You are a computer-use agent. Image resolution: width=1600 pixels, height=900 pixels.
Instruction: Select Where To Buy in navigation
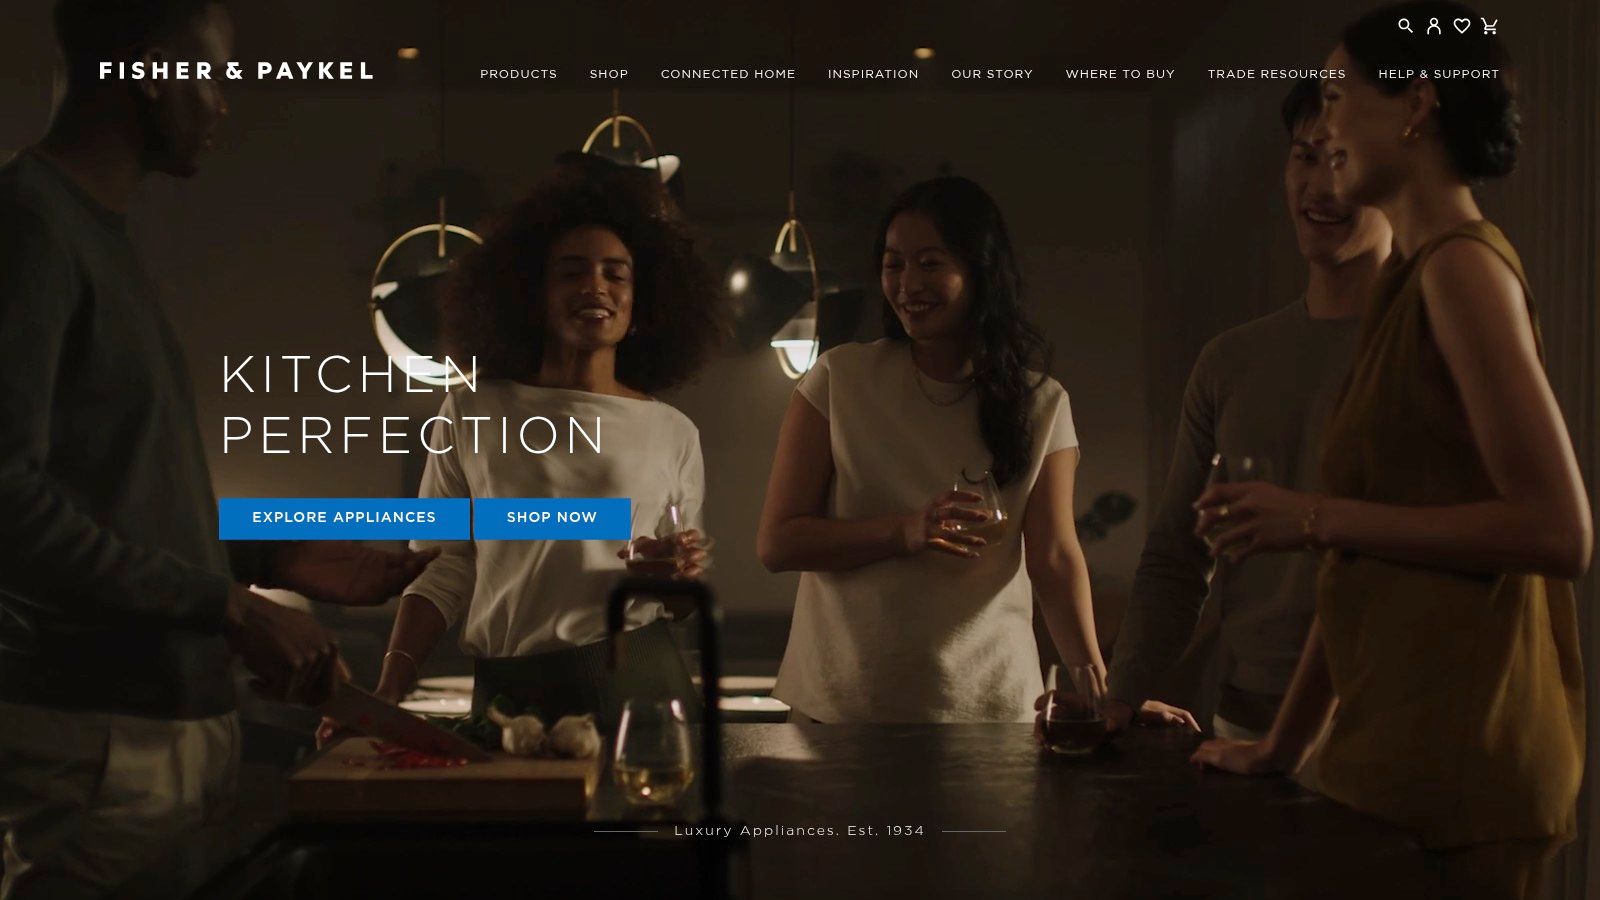[x=1120, y=74]
